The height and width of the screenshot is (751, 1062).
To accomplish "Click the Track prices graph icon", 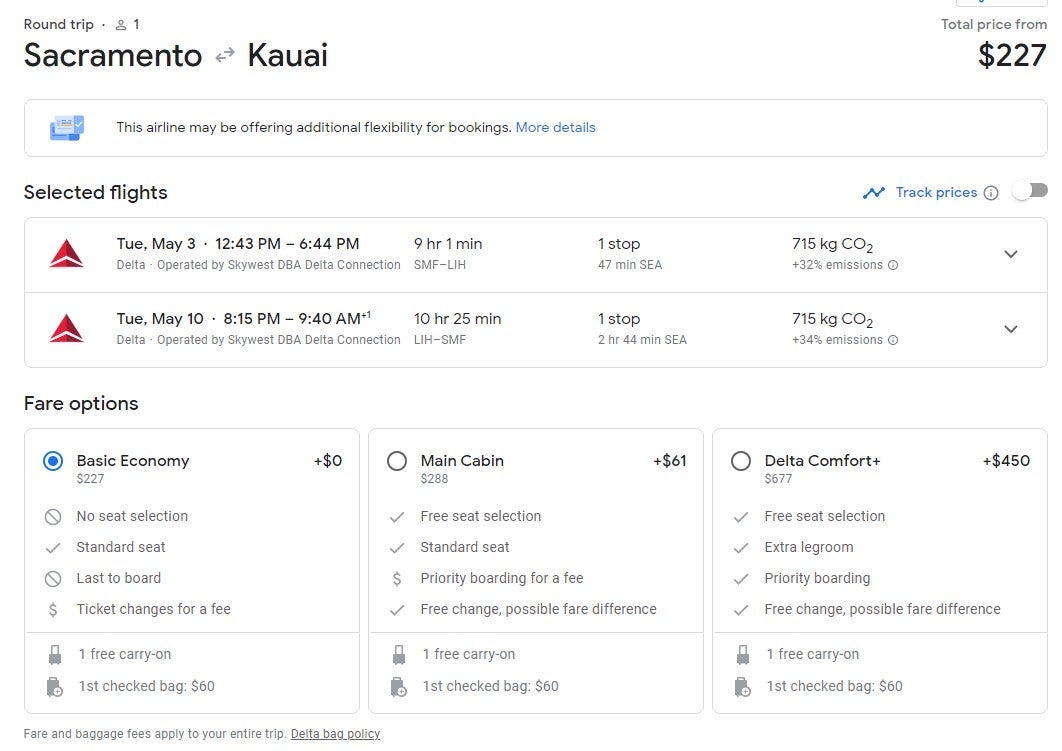I will pos(874,193).
